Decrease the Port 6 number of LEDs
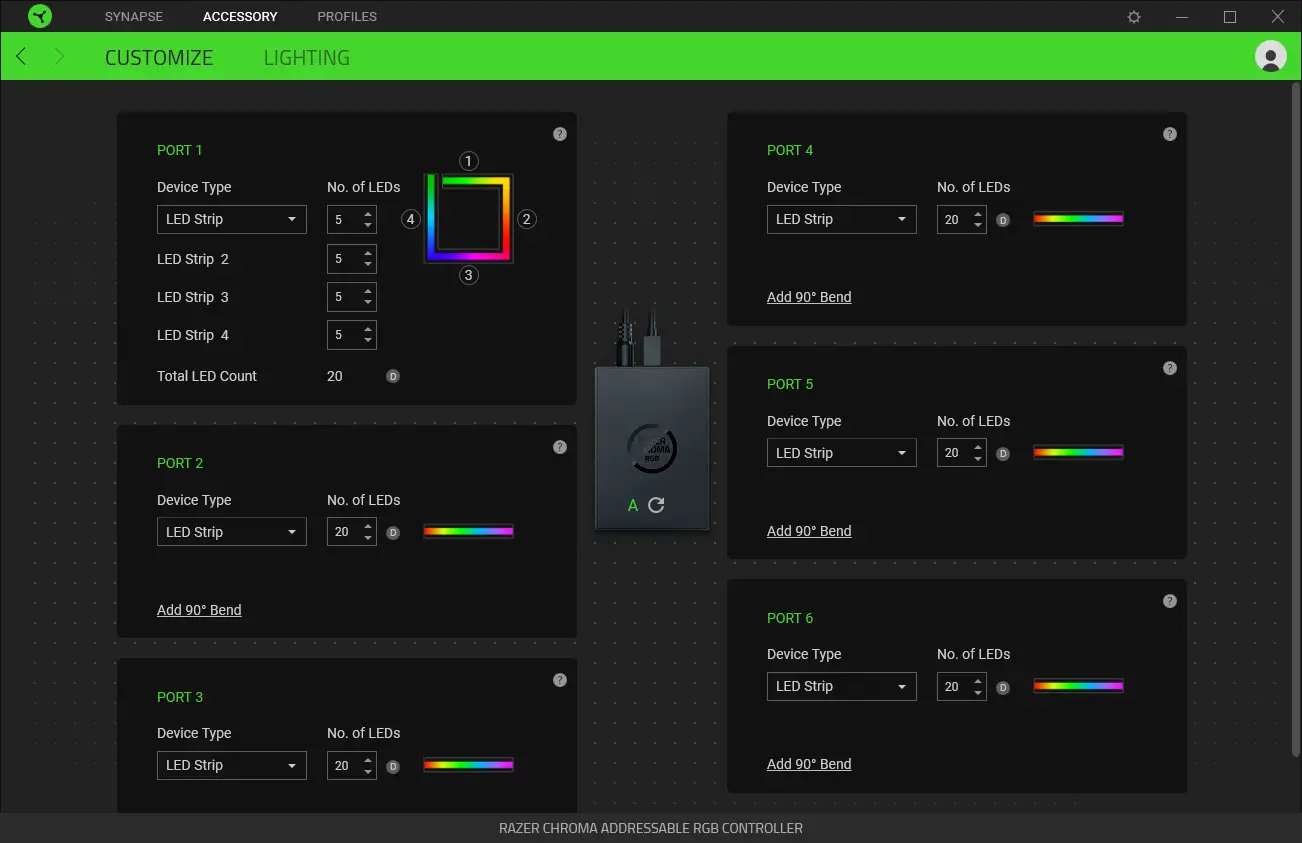Viewport: 1302px width, 843px height. tap(978, 692)
